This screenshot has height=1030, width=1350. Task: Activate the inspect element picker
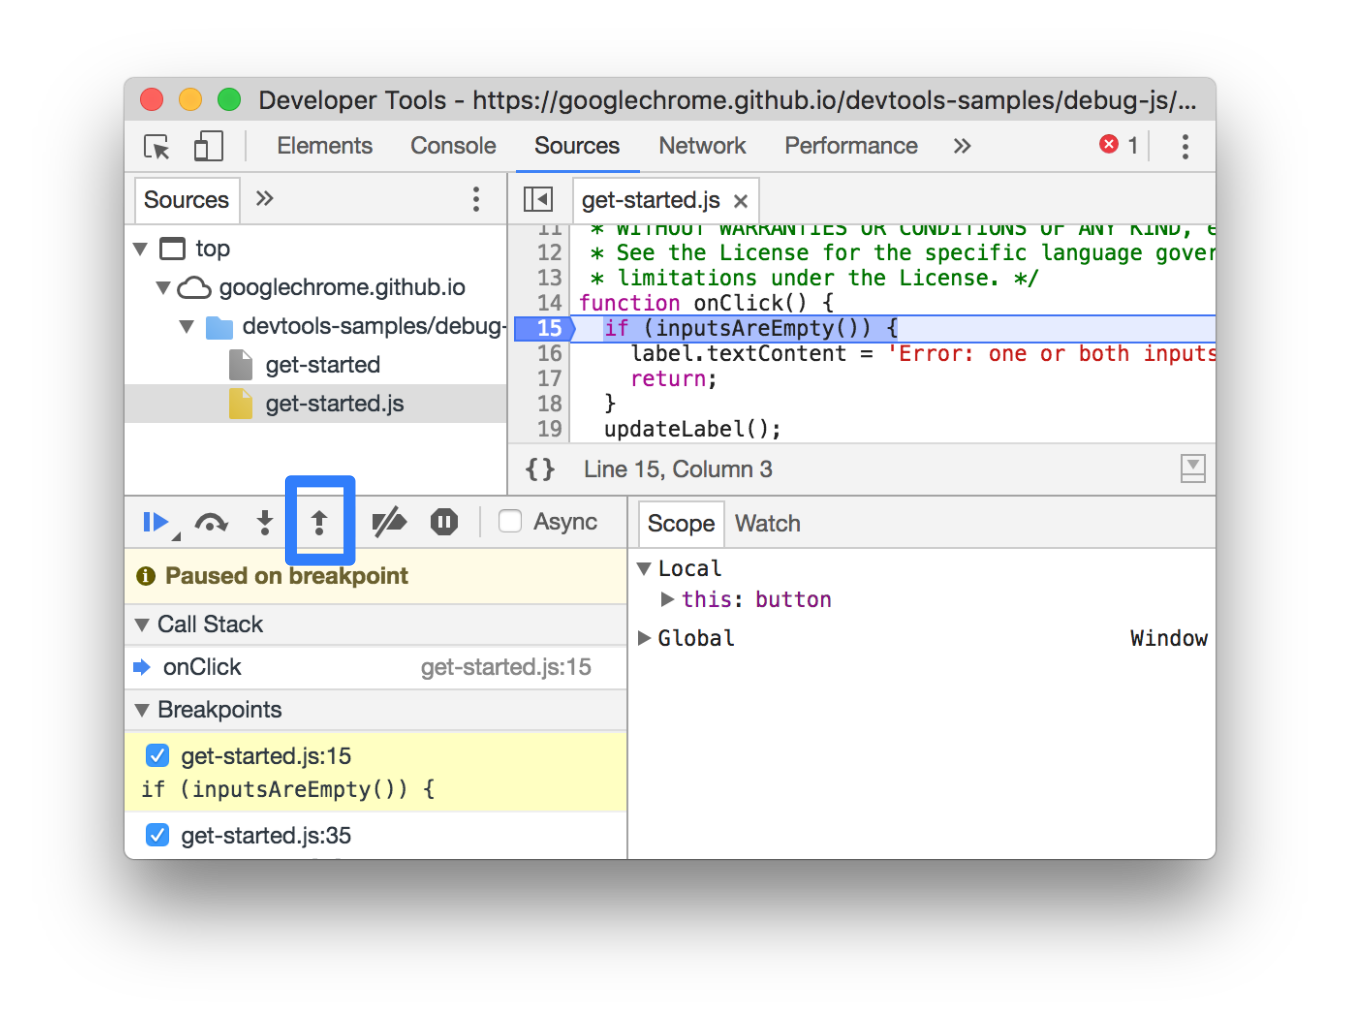(157, 147)
